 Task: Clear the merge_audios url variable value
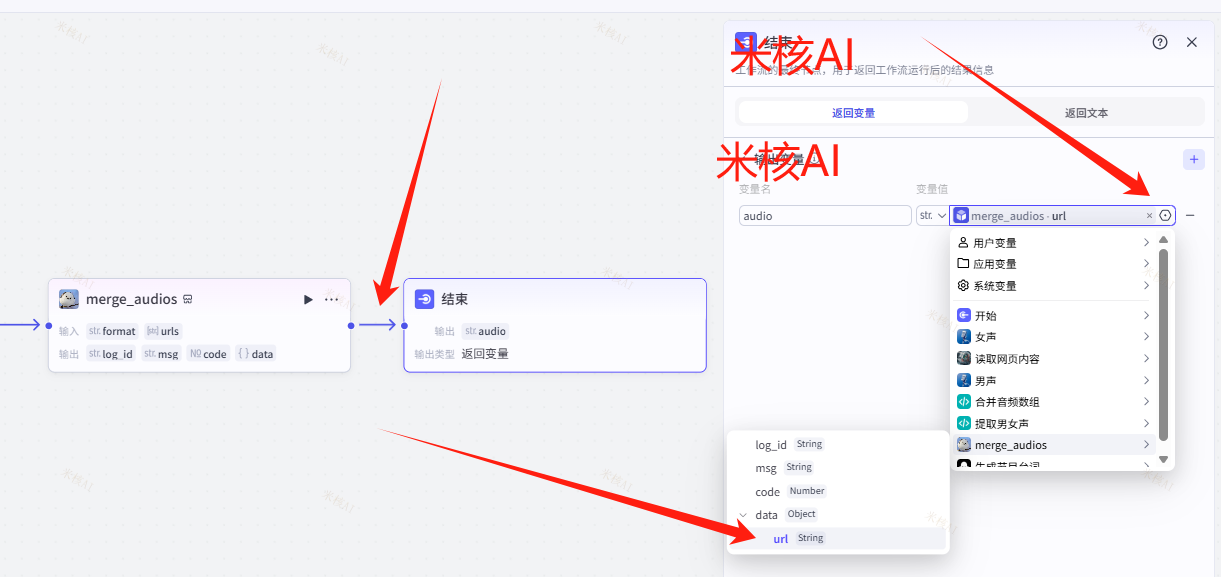coord(1149,215)
